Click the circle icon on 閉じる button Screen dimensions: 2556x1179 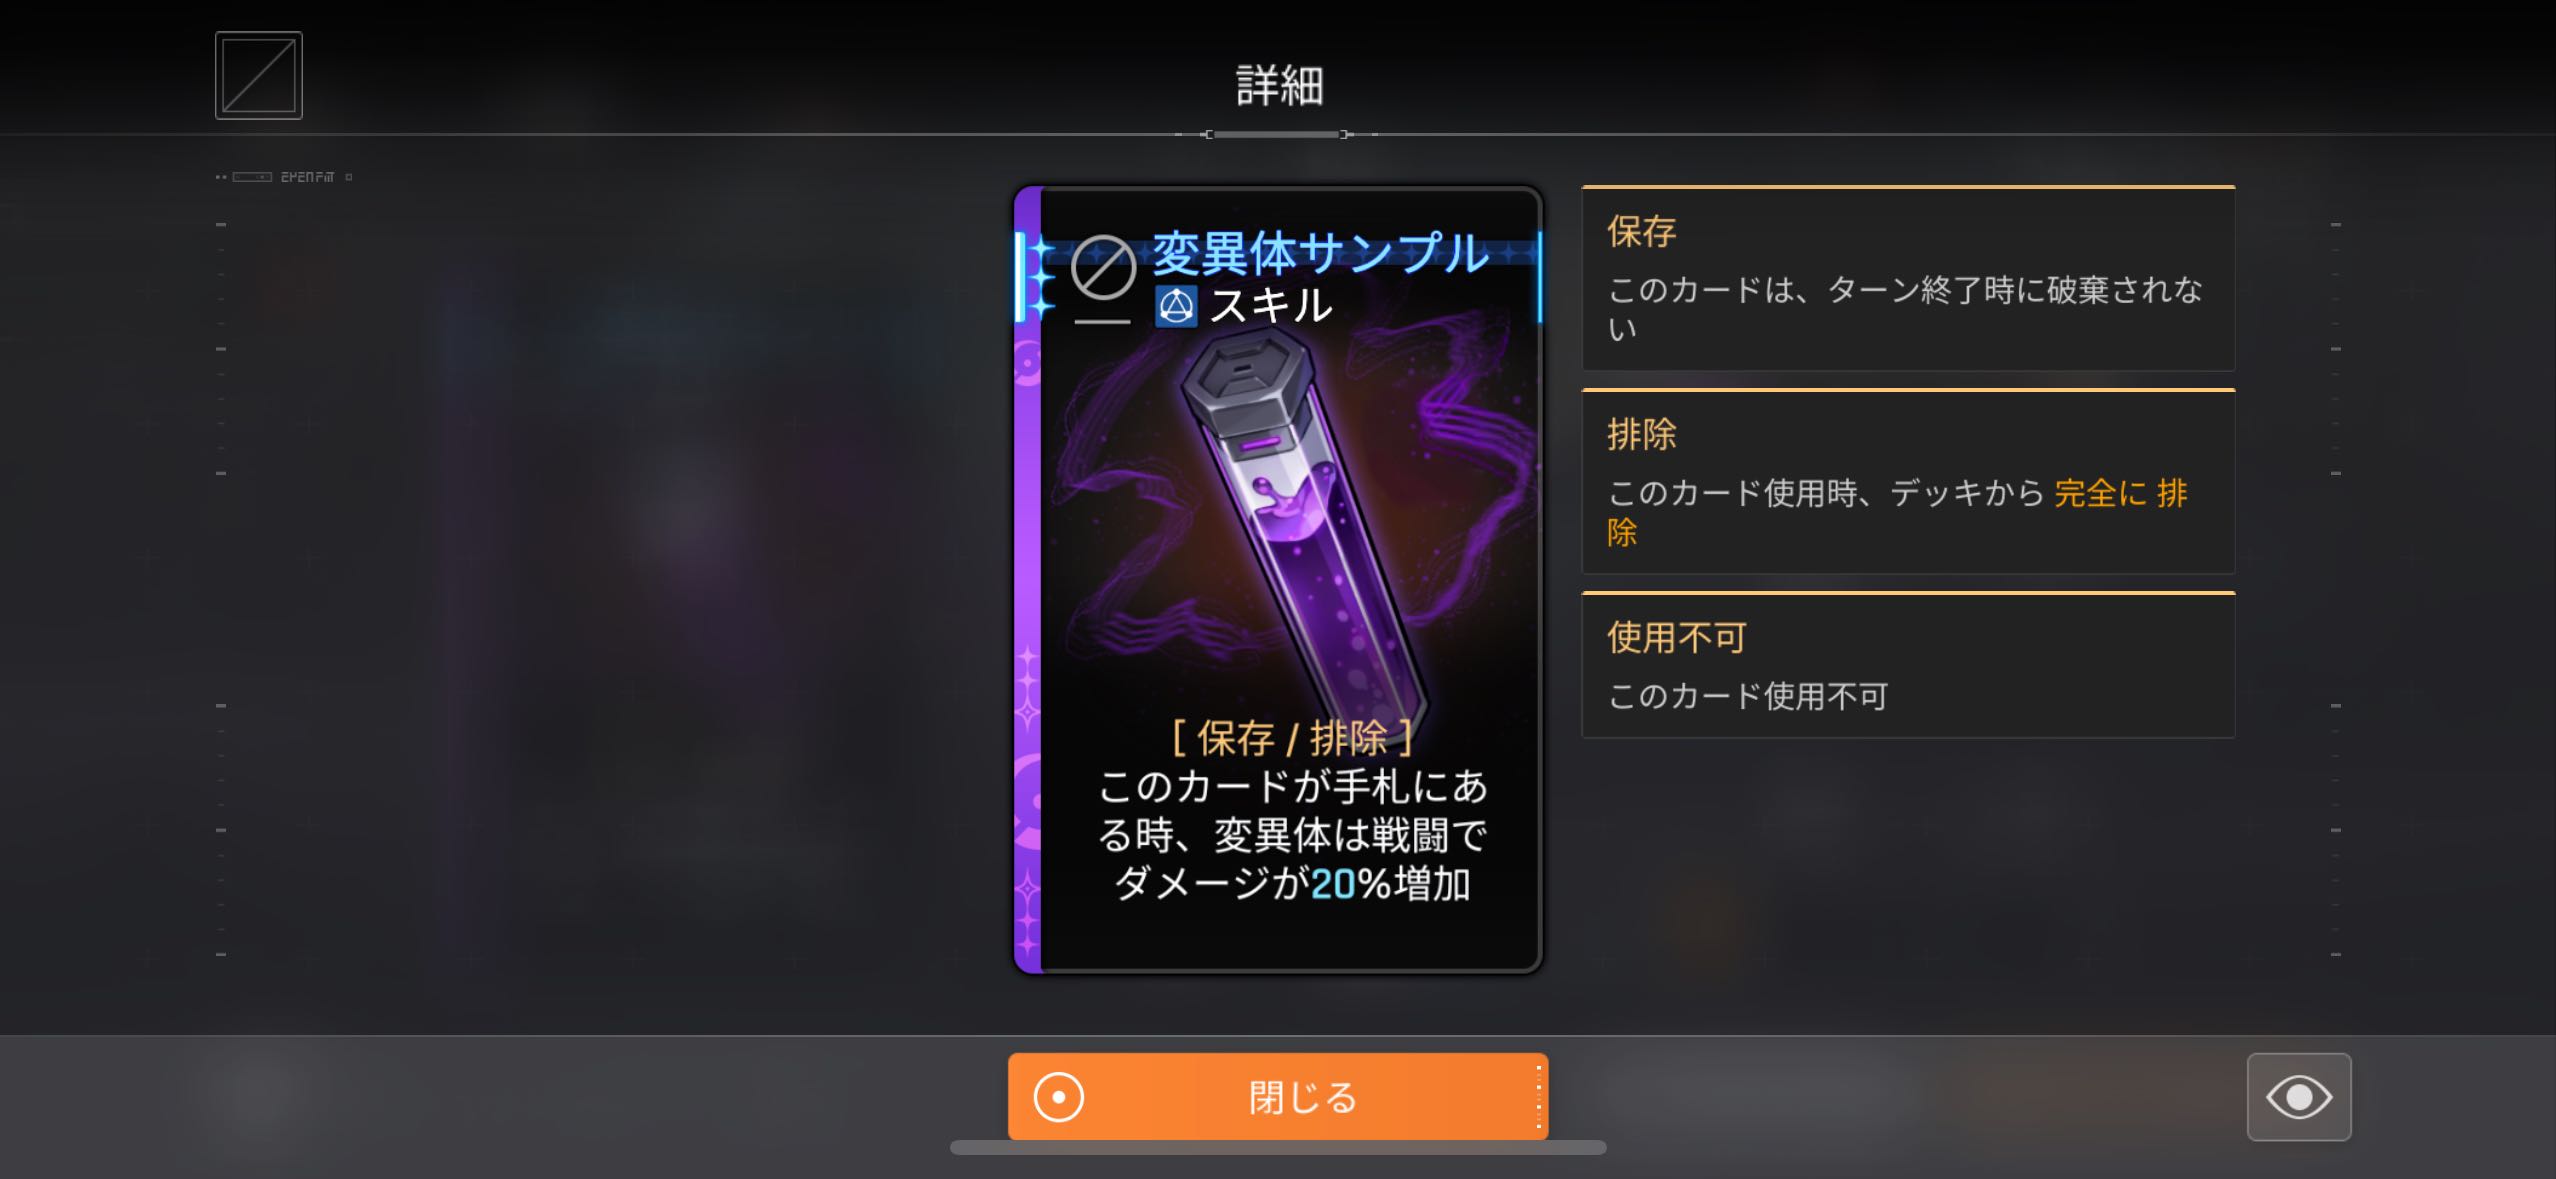point(1059,1097)
